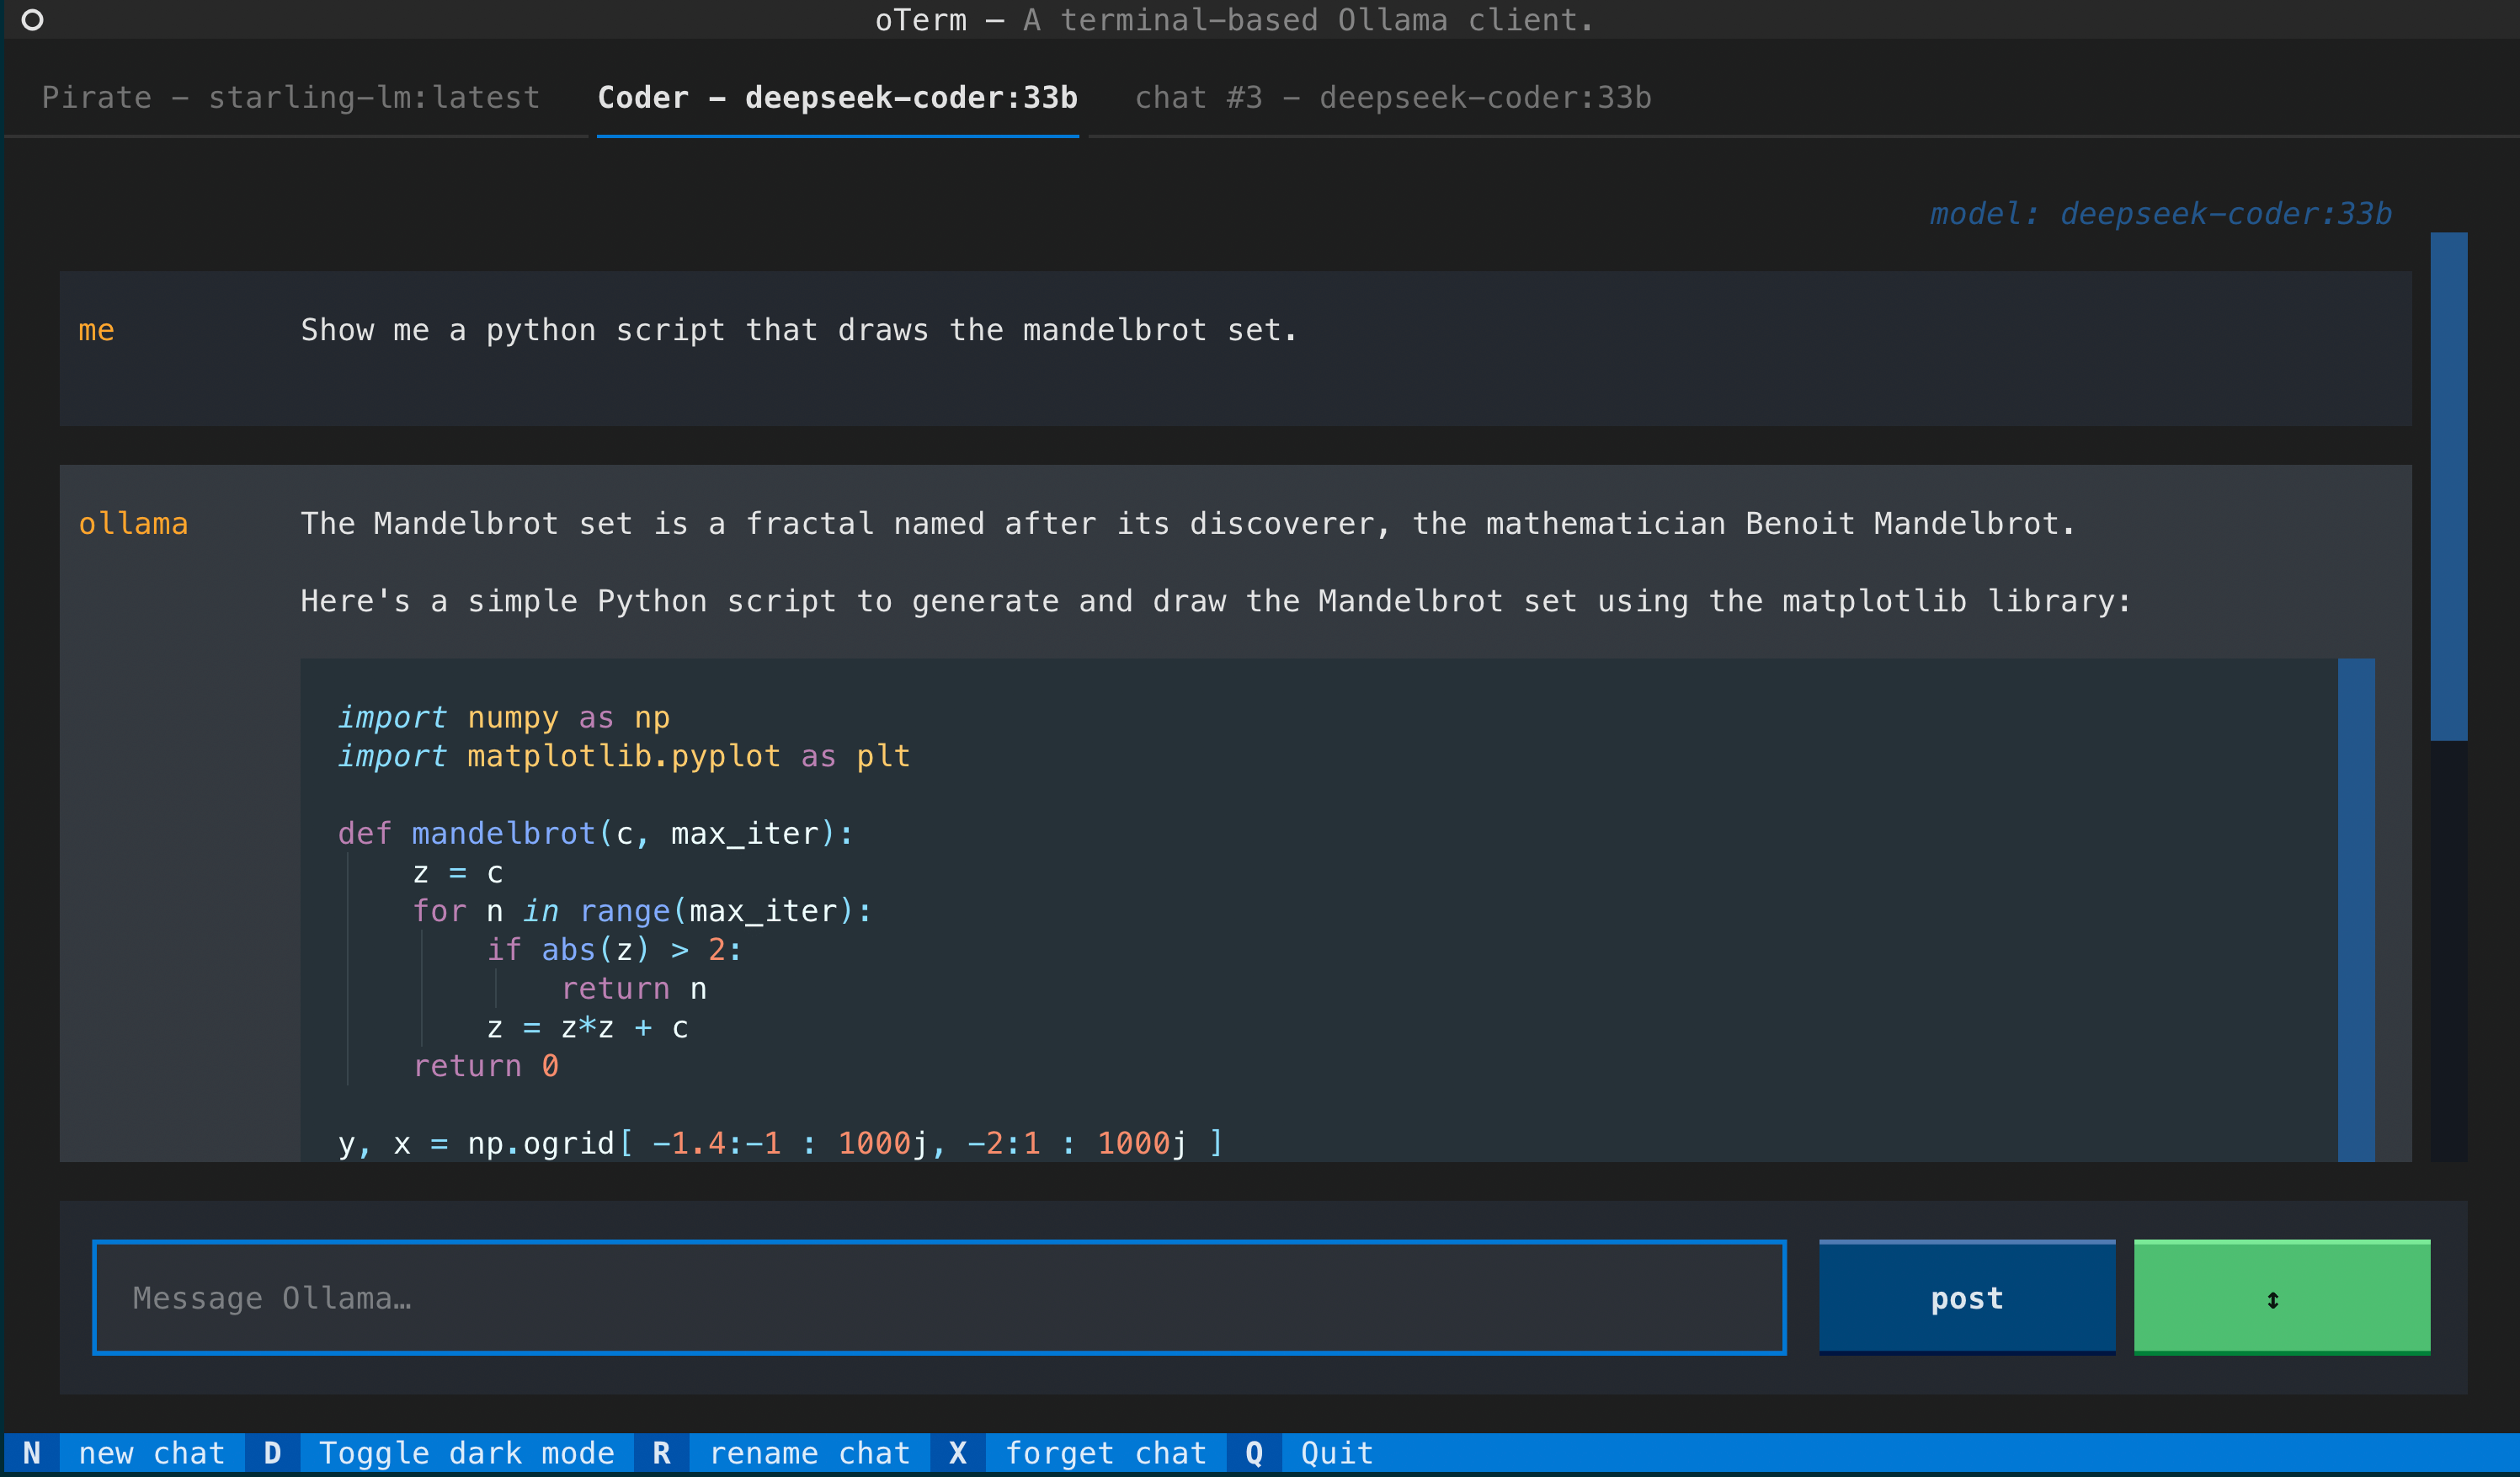The width and height of the screenshot is (2520, 1477).
Task: Click the Q key hint in footer
Action: coord(1254,1453)
